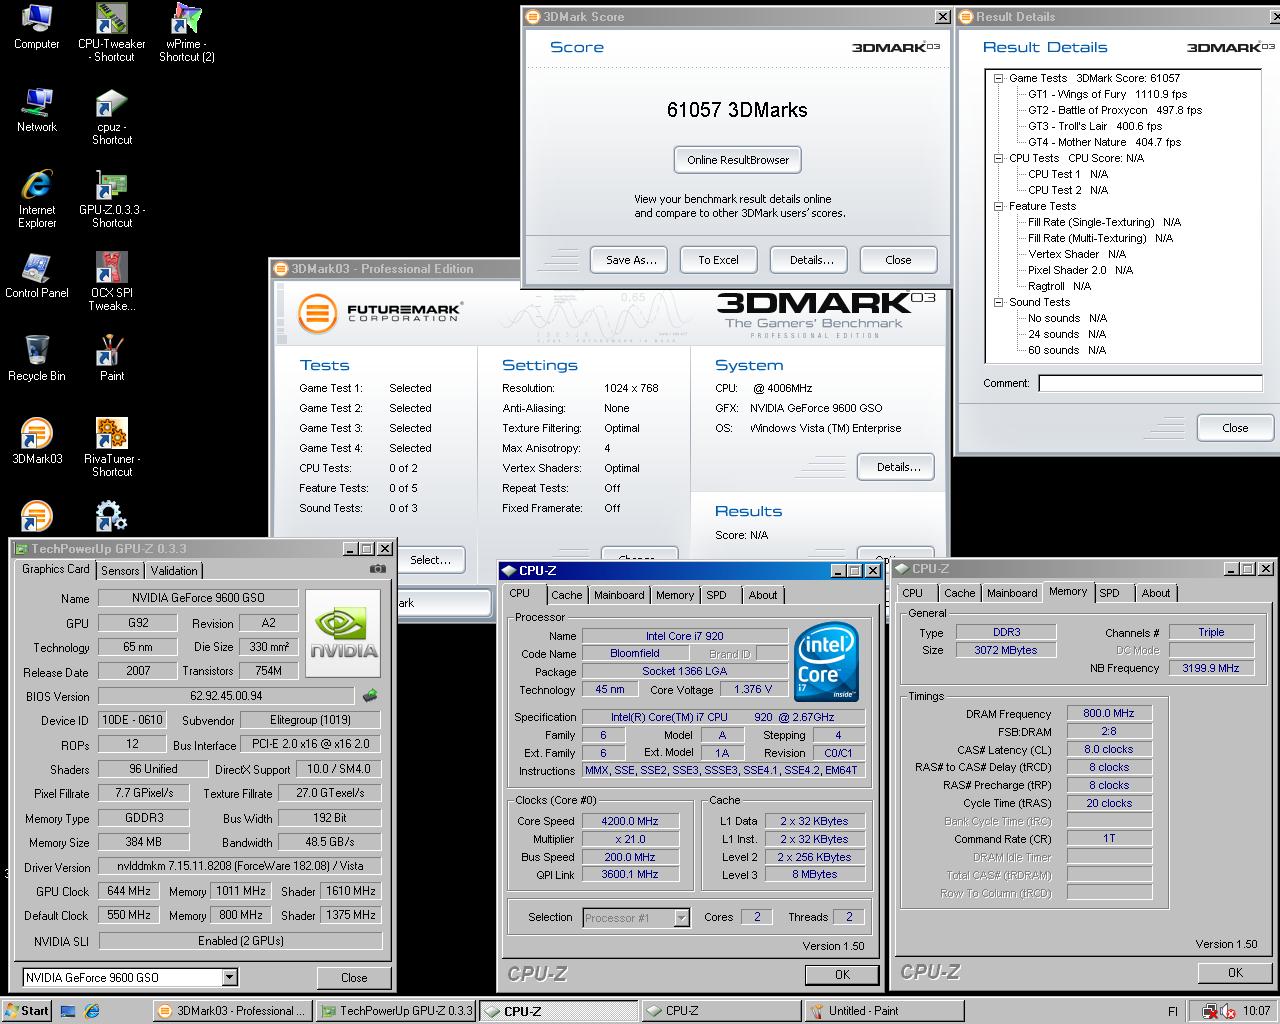
Task: Click the NVIDIA logo in GPU-Z
Action: [343, 635]
